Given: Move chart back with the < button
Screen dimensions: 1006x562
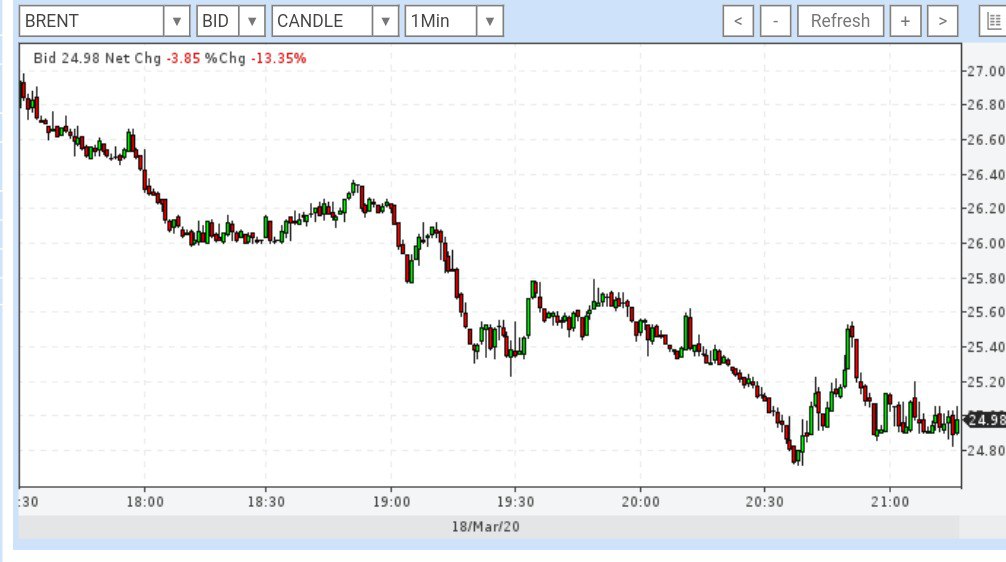Looking at the screenshot, I should click(x=738, y=21).
